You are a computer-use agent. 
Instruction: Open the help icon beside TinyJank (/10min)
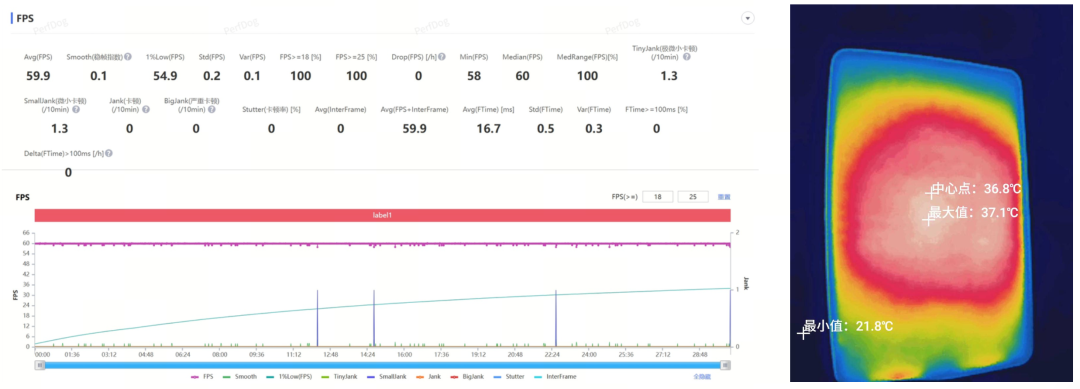point(686,56)
